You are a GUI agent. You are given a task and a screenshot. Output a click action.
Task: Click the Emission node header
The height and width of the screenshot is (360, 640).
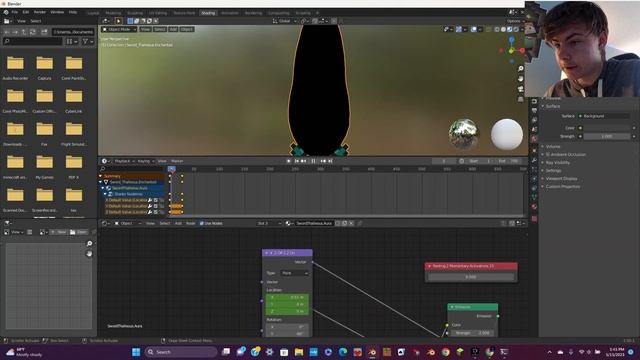click(x=473, y=307)
